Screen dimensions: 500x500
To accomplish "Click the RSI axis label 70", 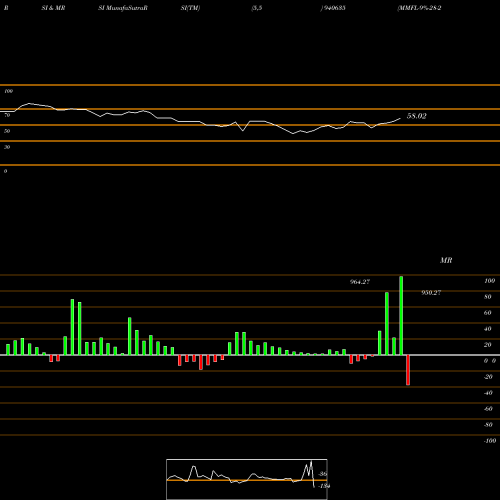I will [7, 115].
